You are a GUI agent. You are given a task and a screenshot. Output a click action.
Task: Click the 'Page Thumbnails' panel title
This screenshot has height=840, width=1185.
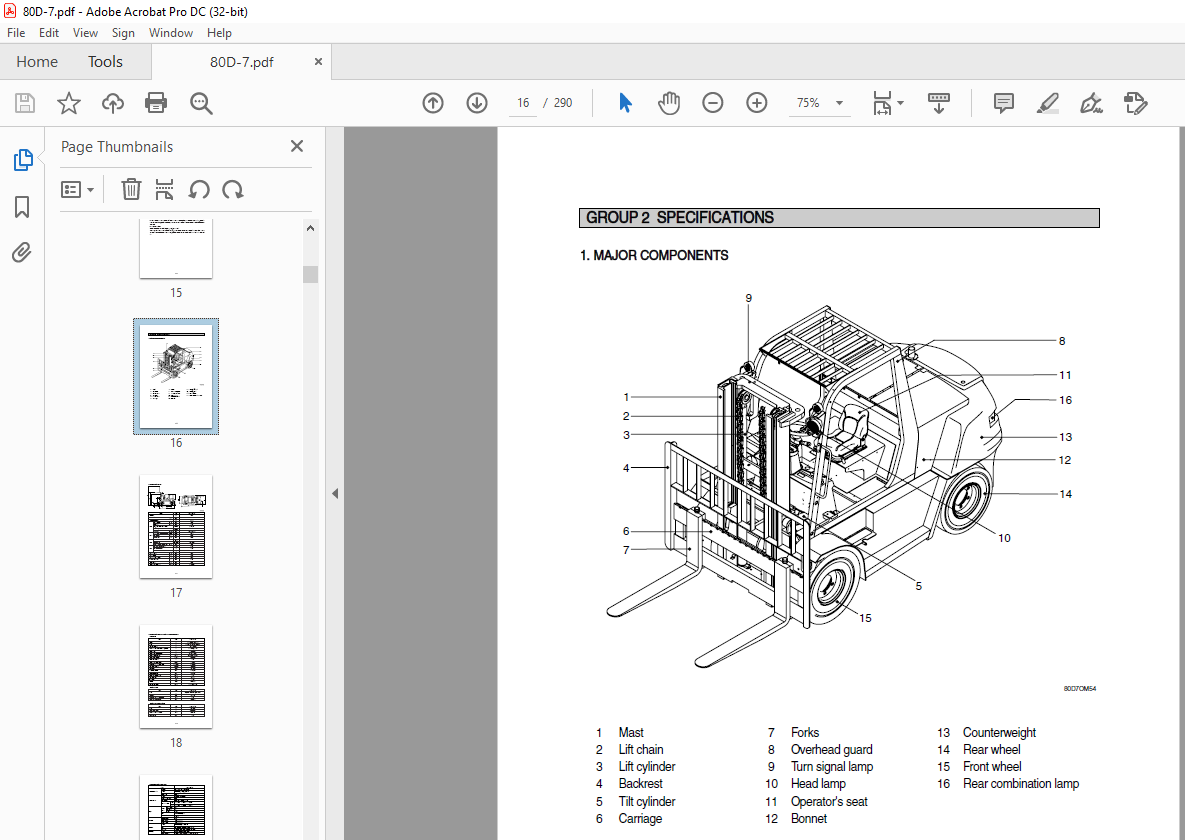[117, 147]
